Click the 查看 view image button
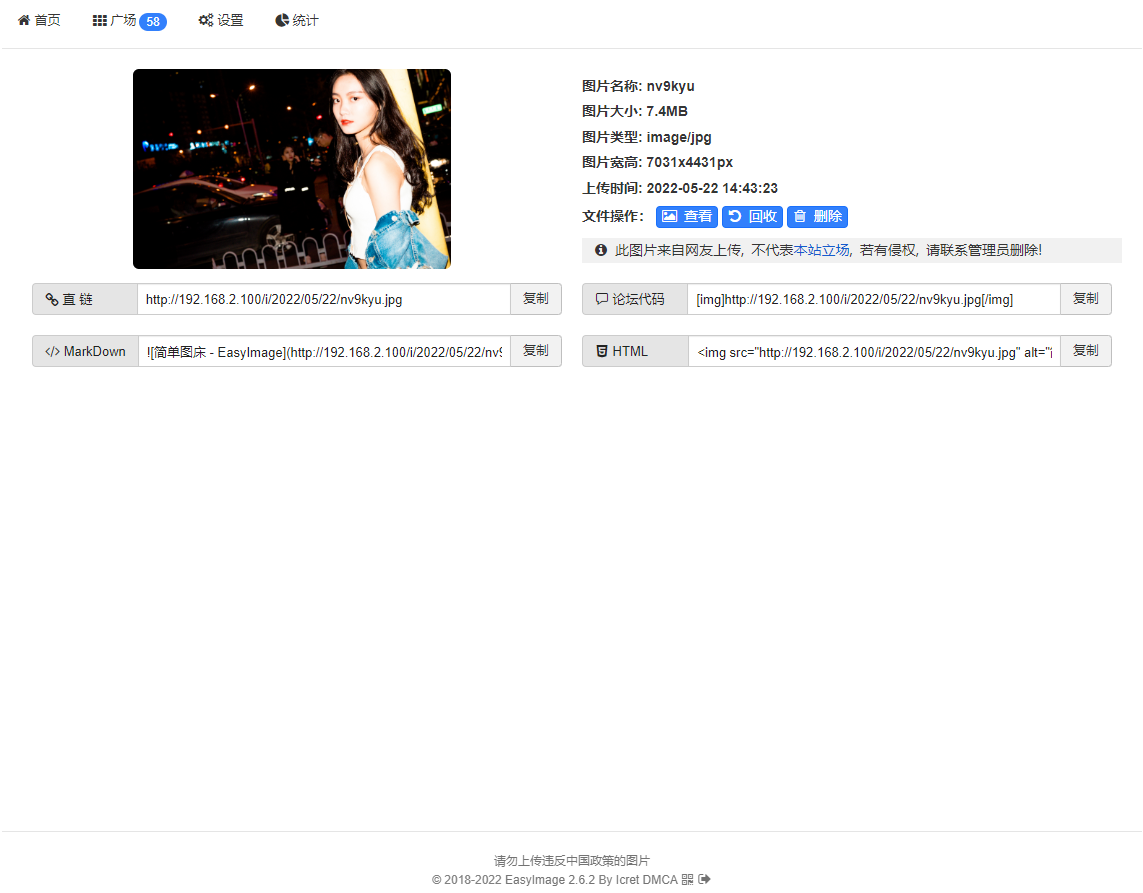This screenshot has width=1143, height=893. [x=687, y=216]
